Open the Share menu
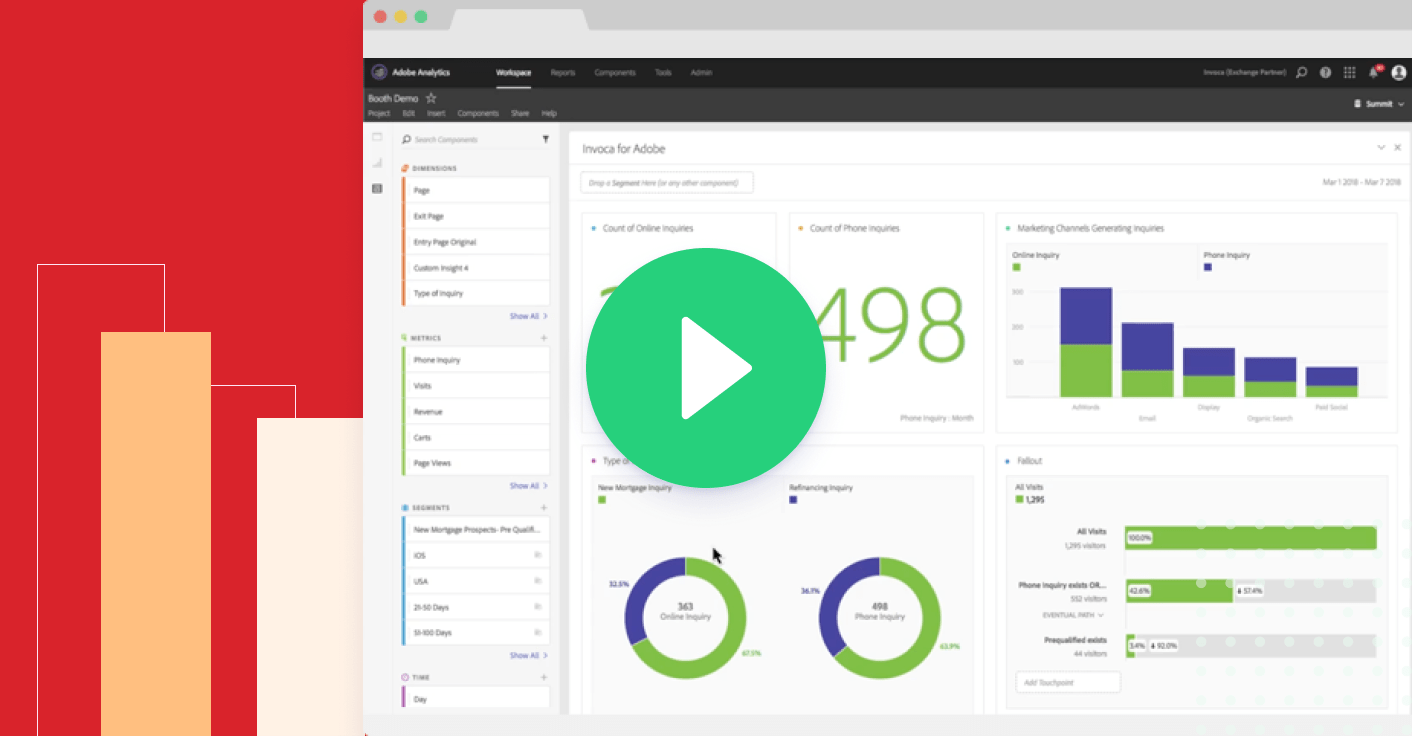The width and height of the screenshot is (1412, 736). click(520, 113)
